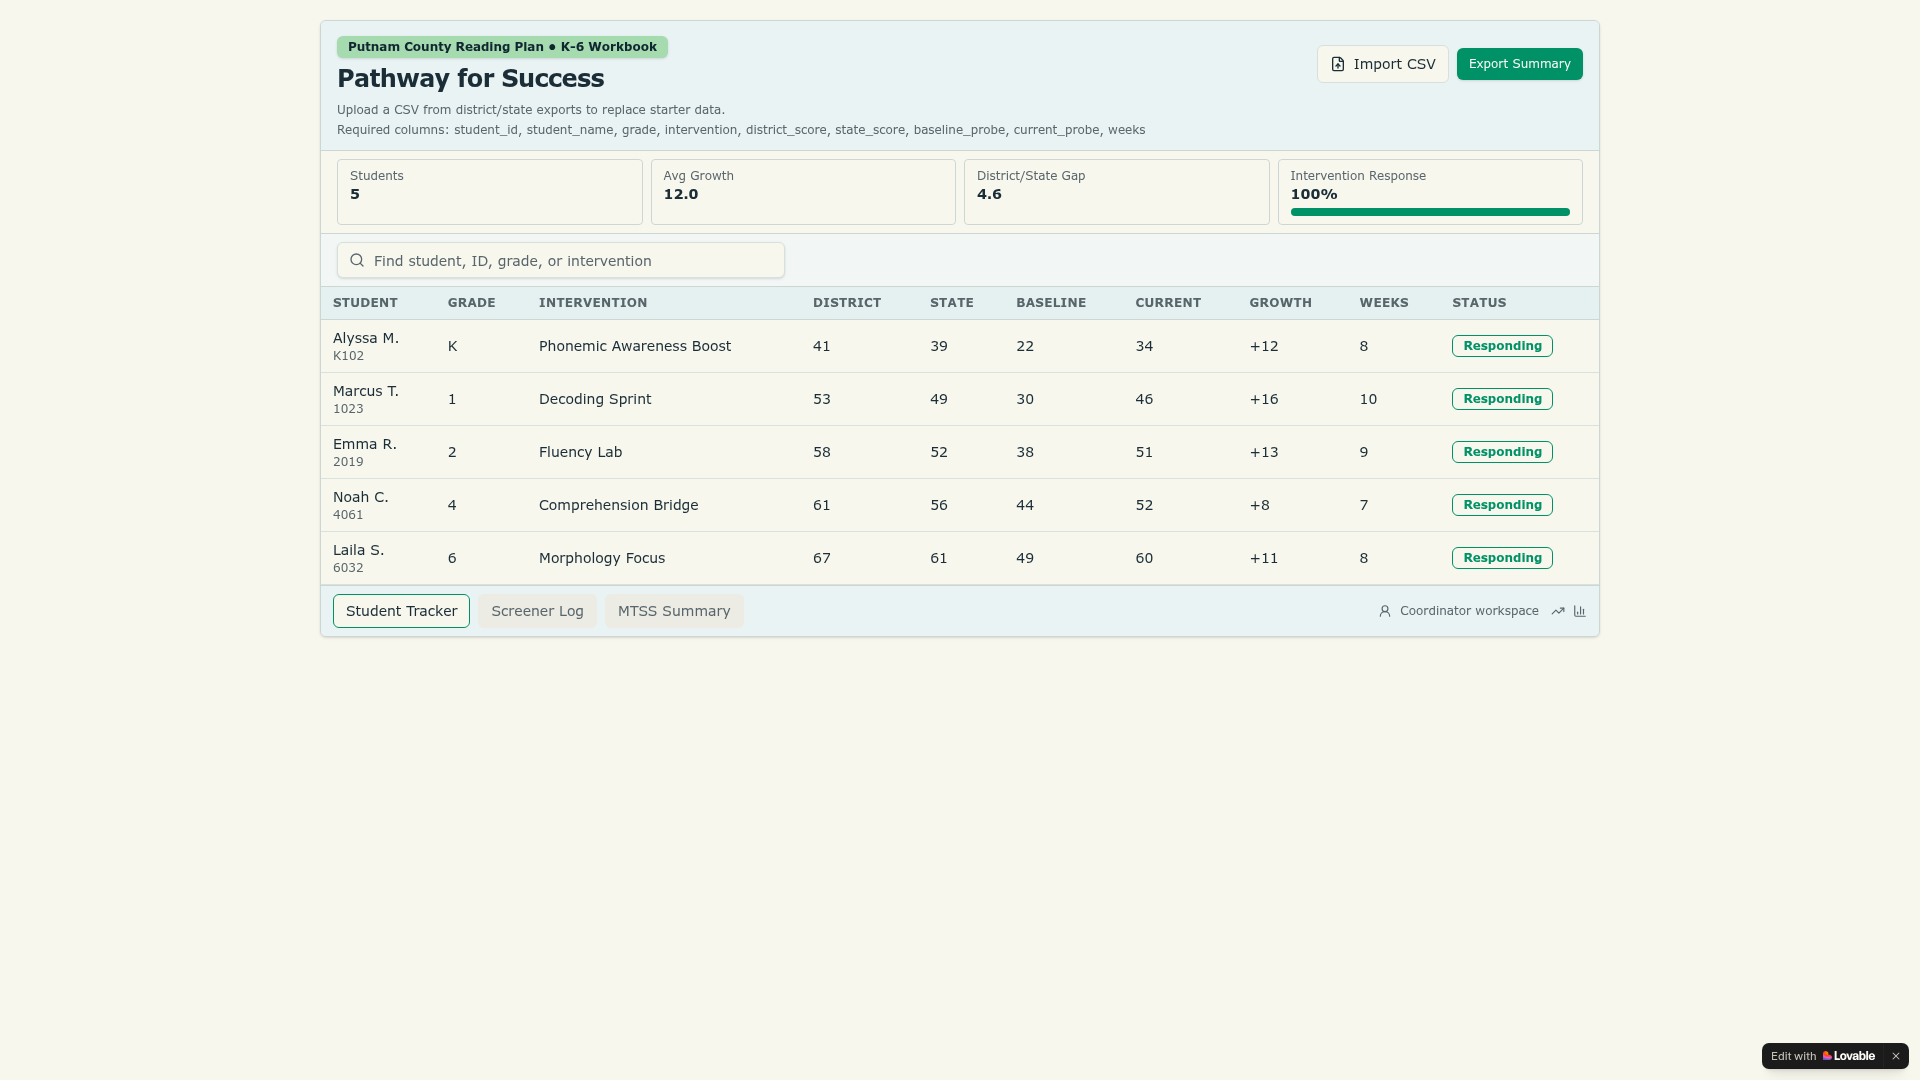Click Laila S.'s Responding status badge
Screen dimensions: 1920x1080
[x=1502, y=558]
